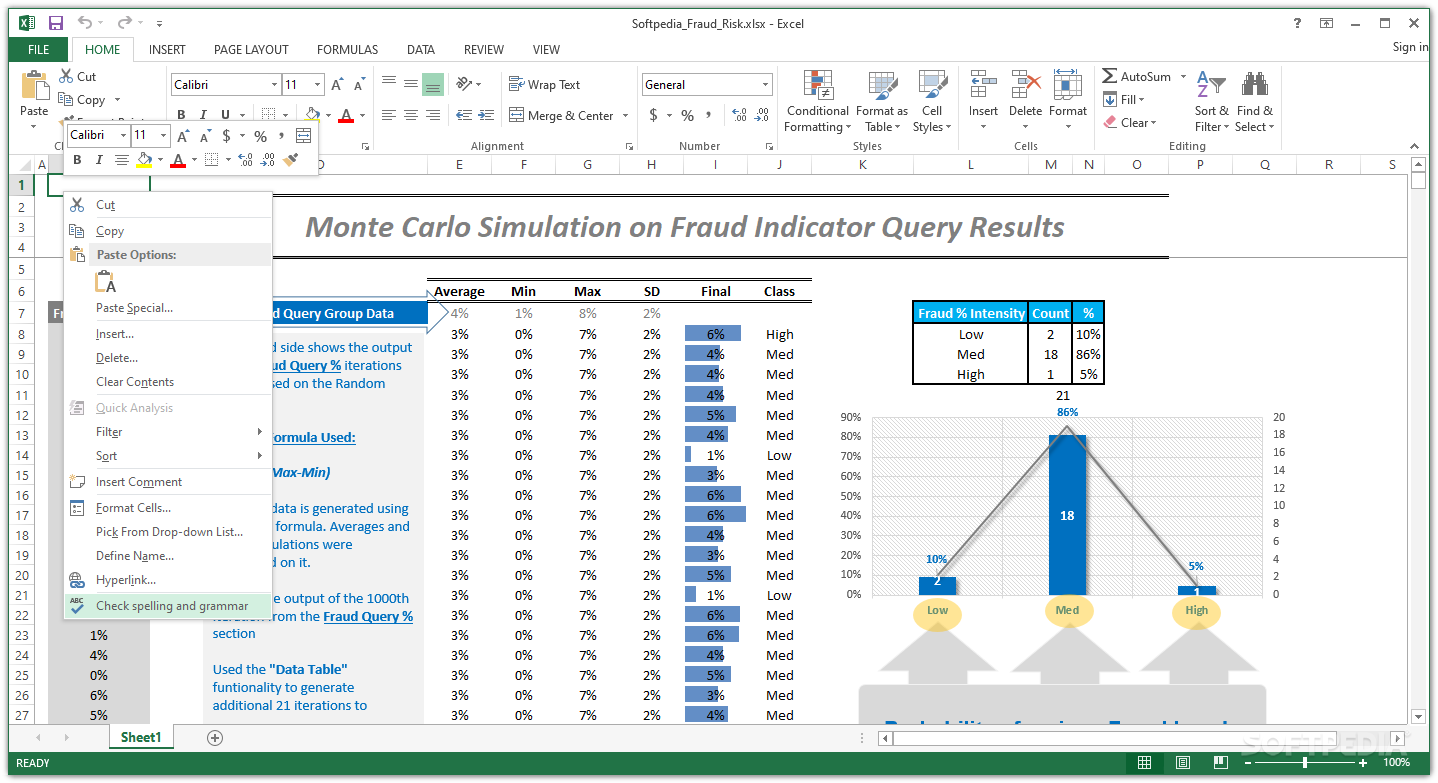The width and height of the screenshot is (1438, 783).
Task: Toggle the highlighted Bottom Align button
Action: (x=433, y=84)
